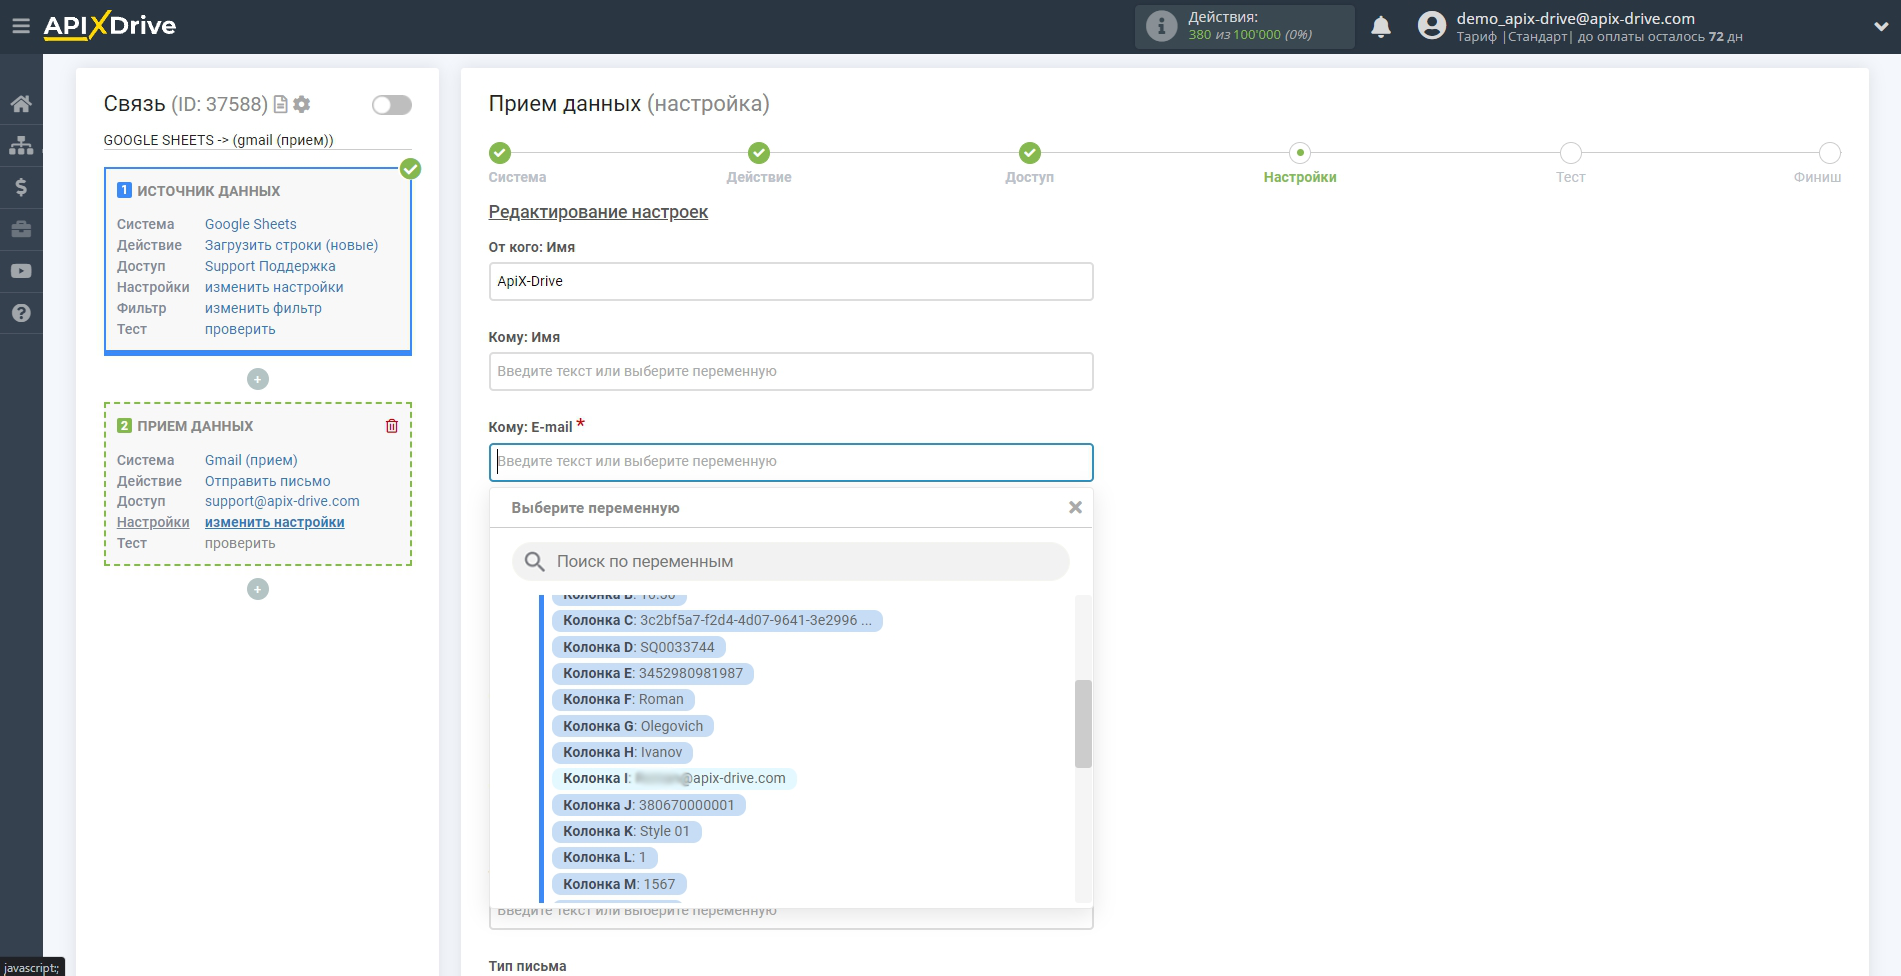
Task: Open the home icon in sidebar
Action: tap(21, 104)
